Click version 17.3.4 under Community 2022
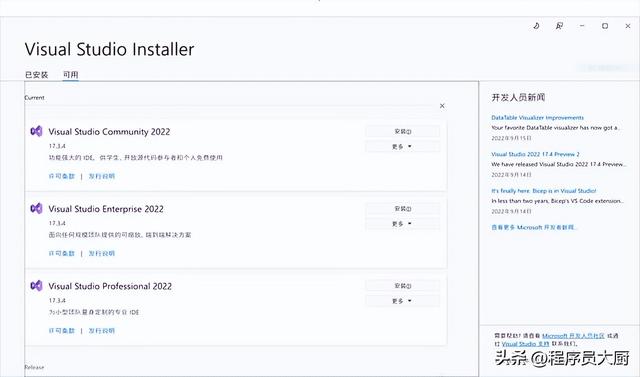 coord(57,146)
